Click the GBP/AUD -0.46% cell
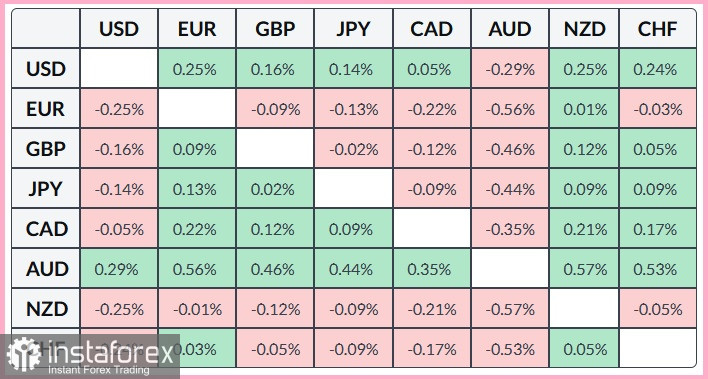The height and width of the screenshot is (379, 708). click(x=510, y=149)
